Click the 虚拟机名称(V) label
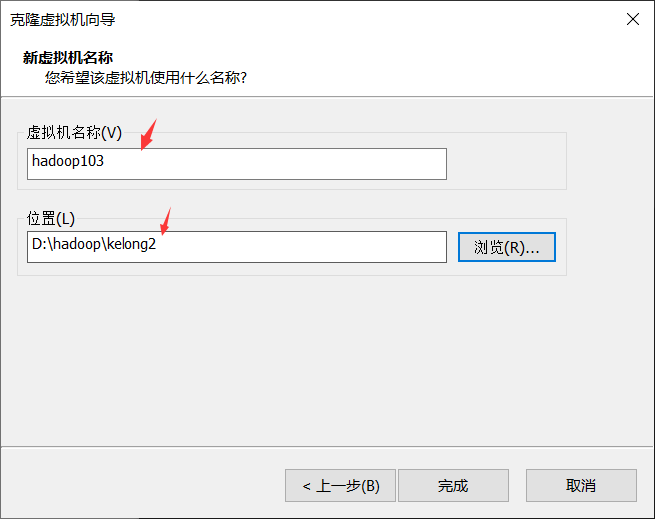 [74, 132]
